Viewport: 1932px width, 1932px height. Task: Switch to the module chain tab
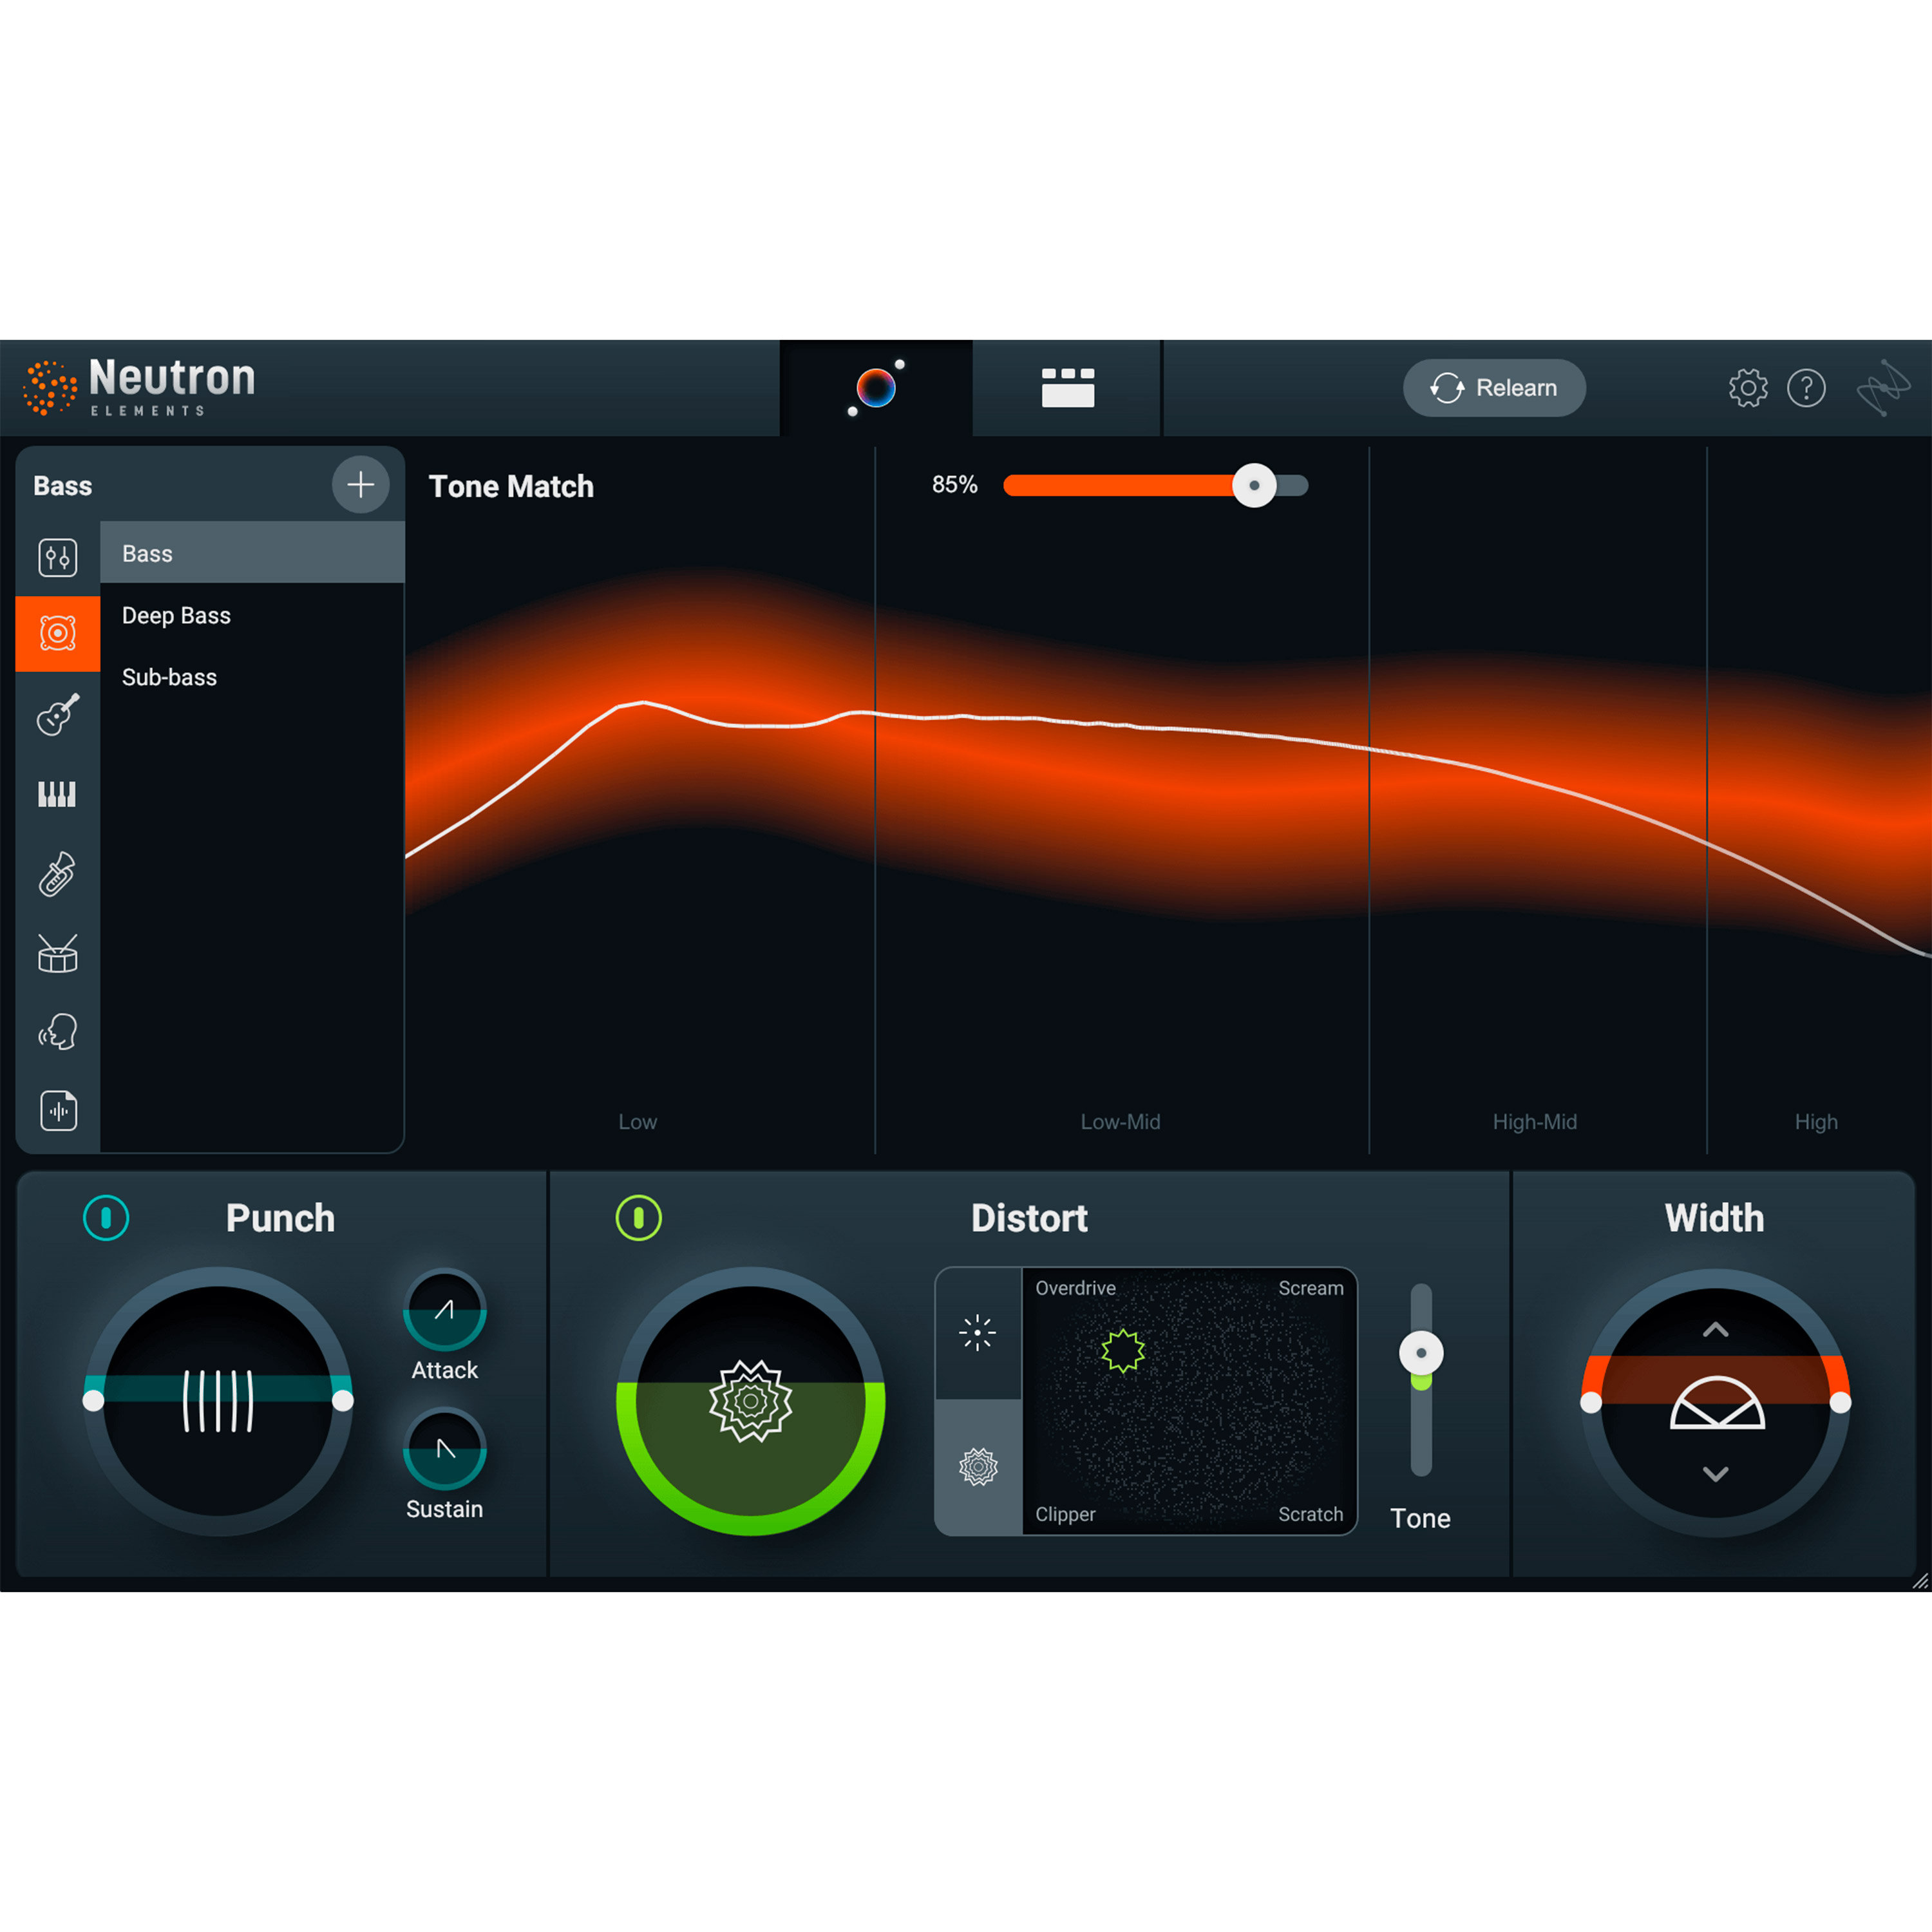[1066, 388]
